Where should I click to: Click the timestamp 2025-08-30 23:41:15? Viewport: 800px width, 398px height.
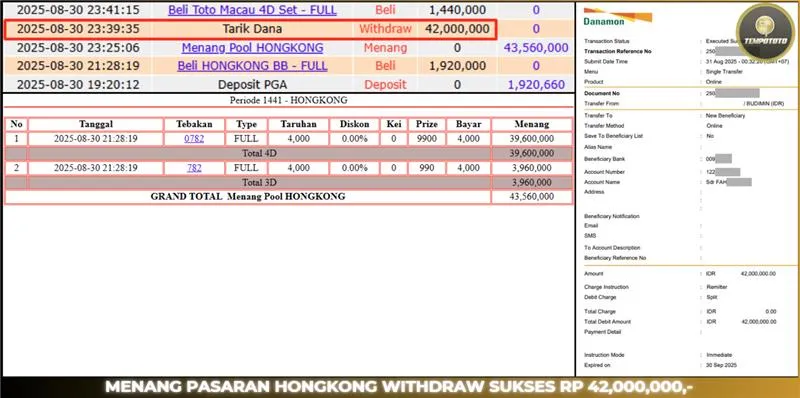click(78, 9)
